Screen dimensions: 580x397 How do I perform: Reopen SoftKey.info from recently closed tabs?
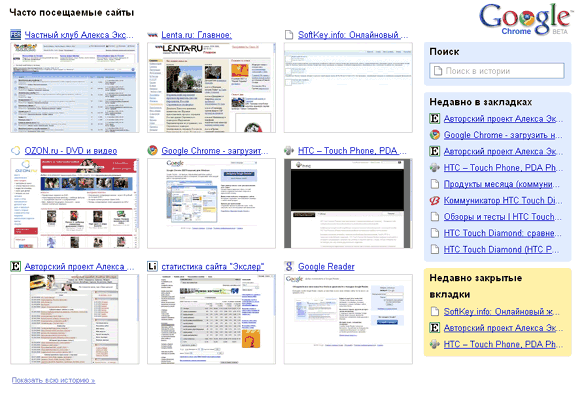502,312
